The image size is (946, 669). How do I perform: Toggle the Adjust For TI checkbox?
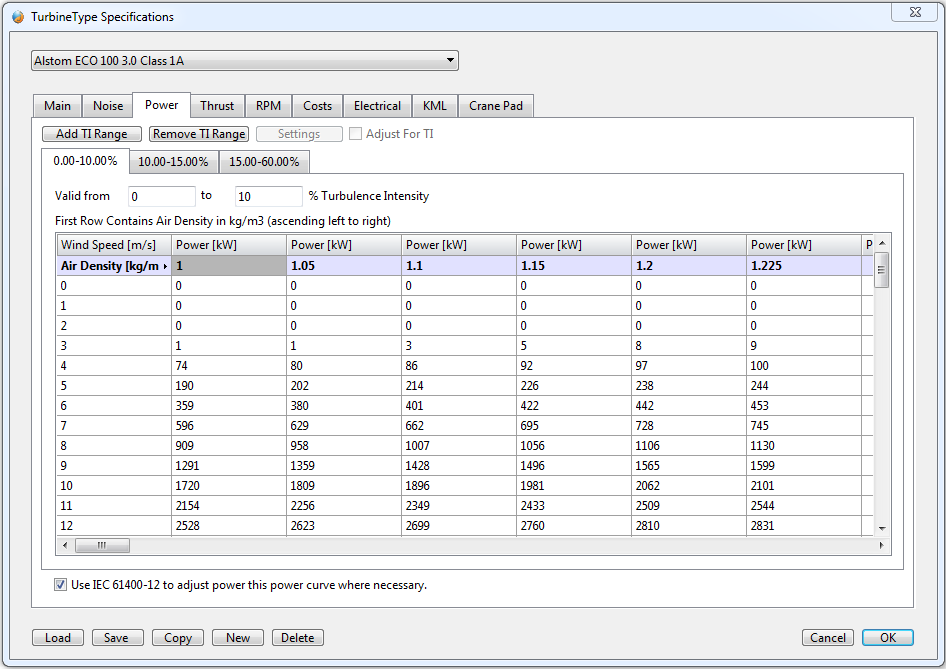(x=356, y=134)
